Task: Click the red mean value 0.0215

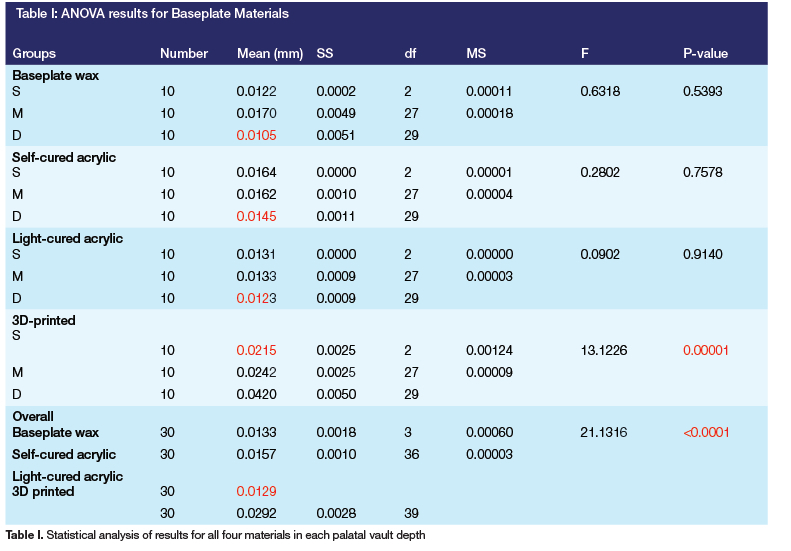Action: coord(256,350)
